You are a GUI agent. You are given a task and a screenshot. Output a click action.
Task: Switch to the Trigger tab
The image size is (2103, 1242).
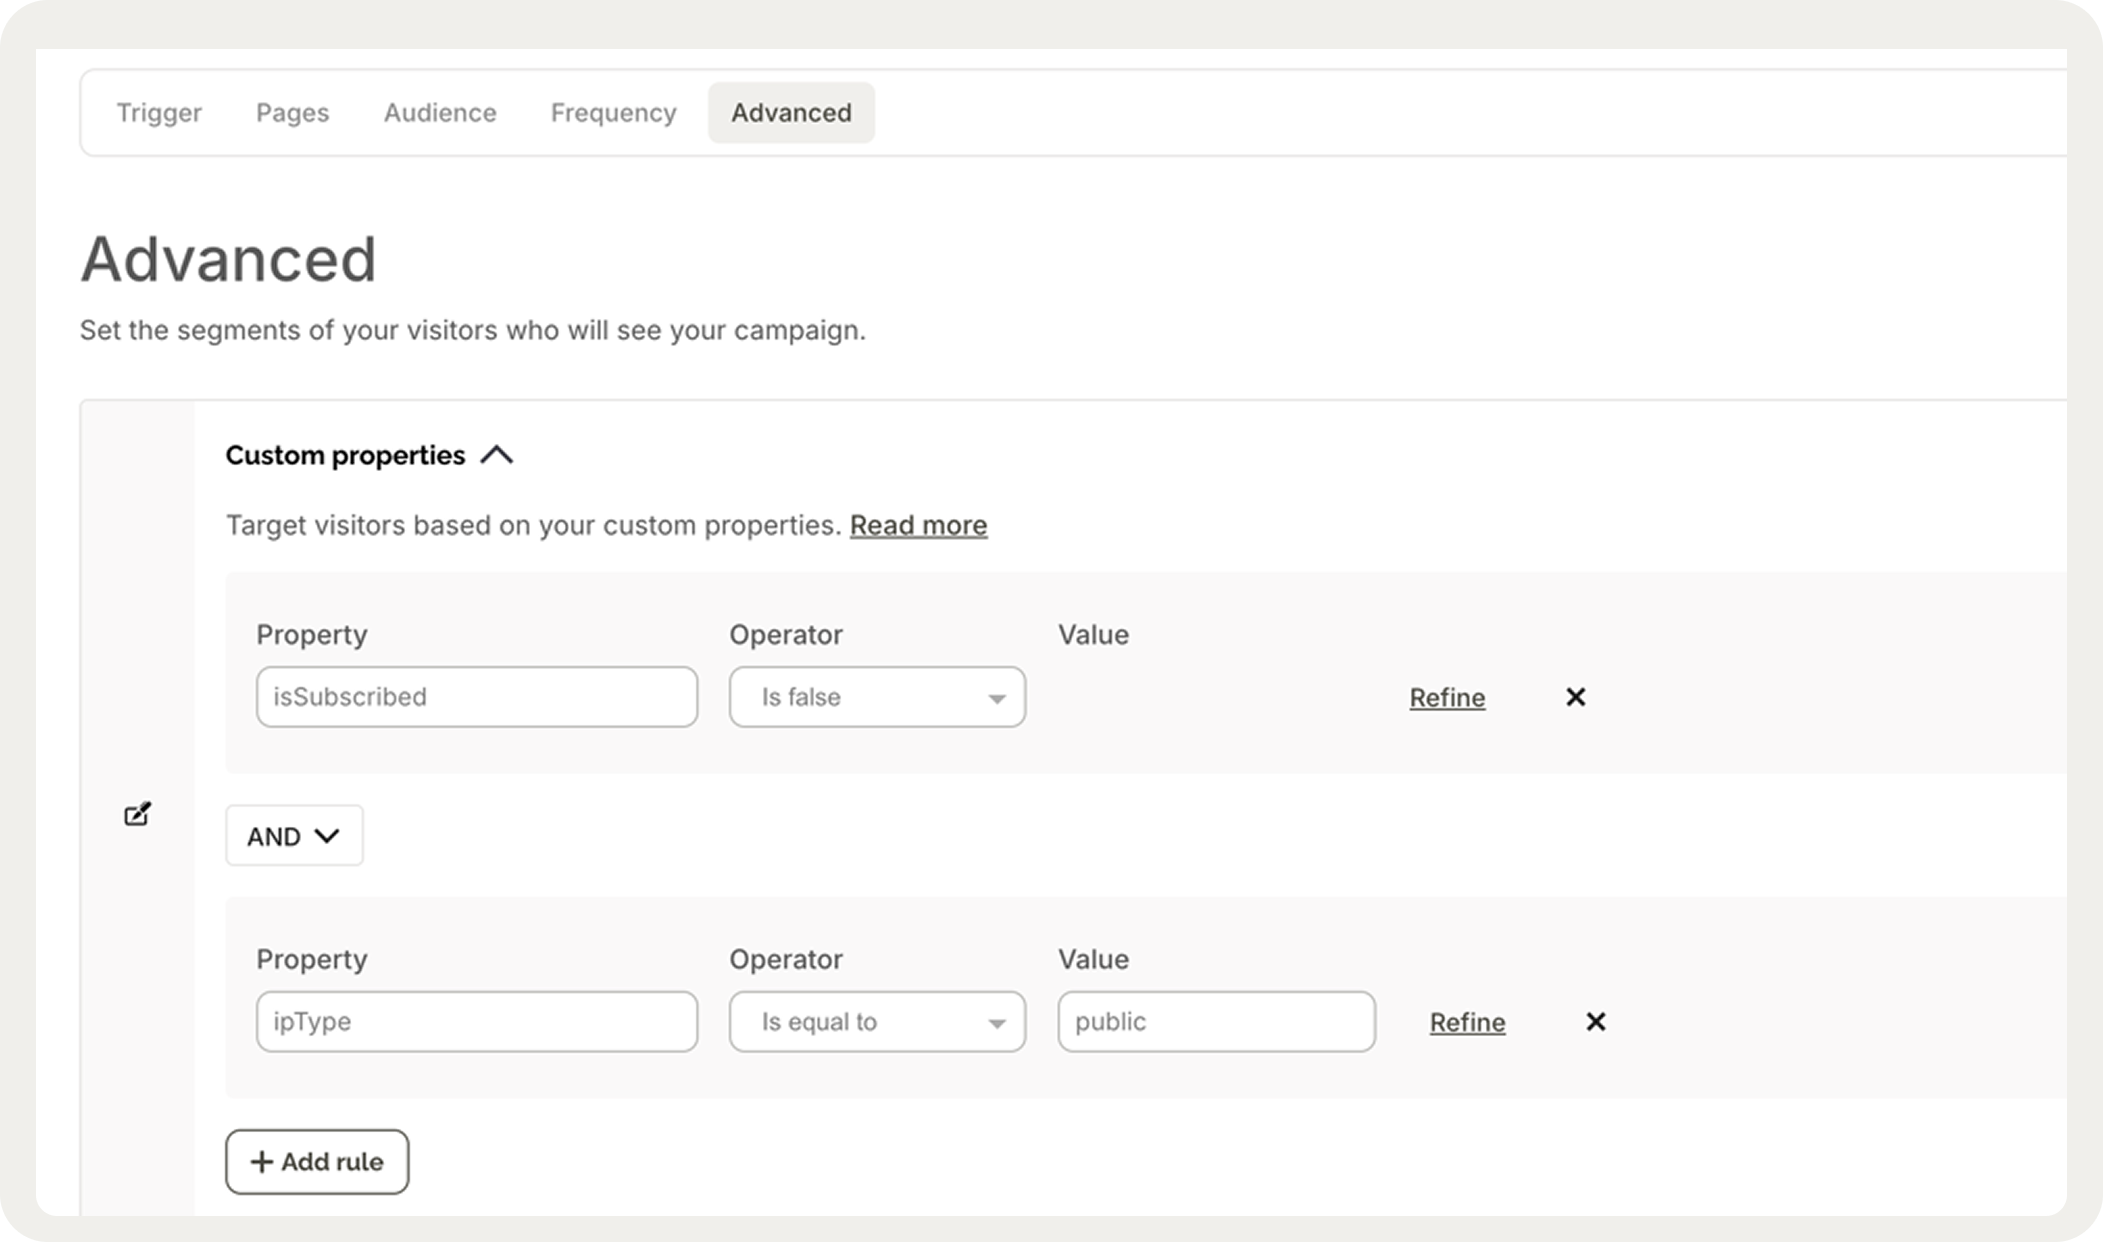tap(159, 113)
